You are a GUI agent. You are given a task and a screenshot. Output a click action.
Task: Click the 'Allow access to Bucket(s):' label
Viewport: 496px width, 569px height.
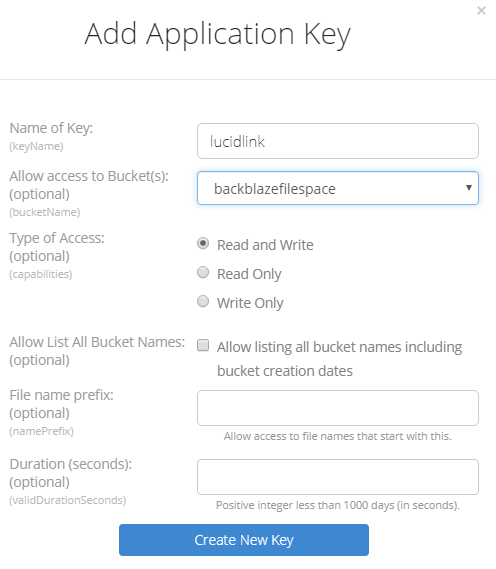pyautogui.click(x=89, y=176)
